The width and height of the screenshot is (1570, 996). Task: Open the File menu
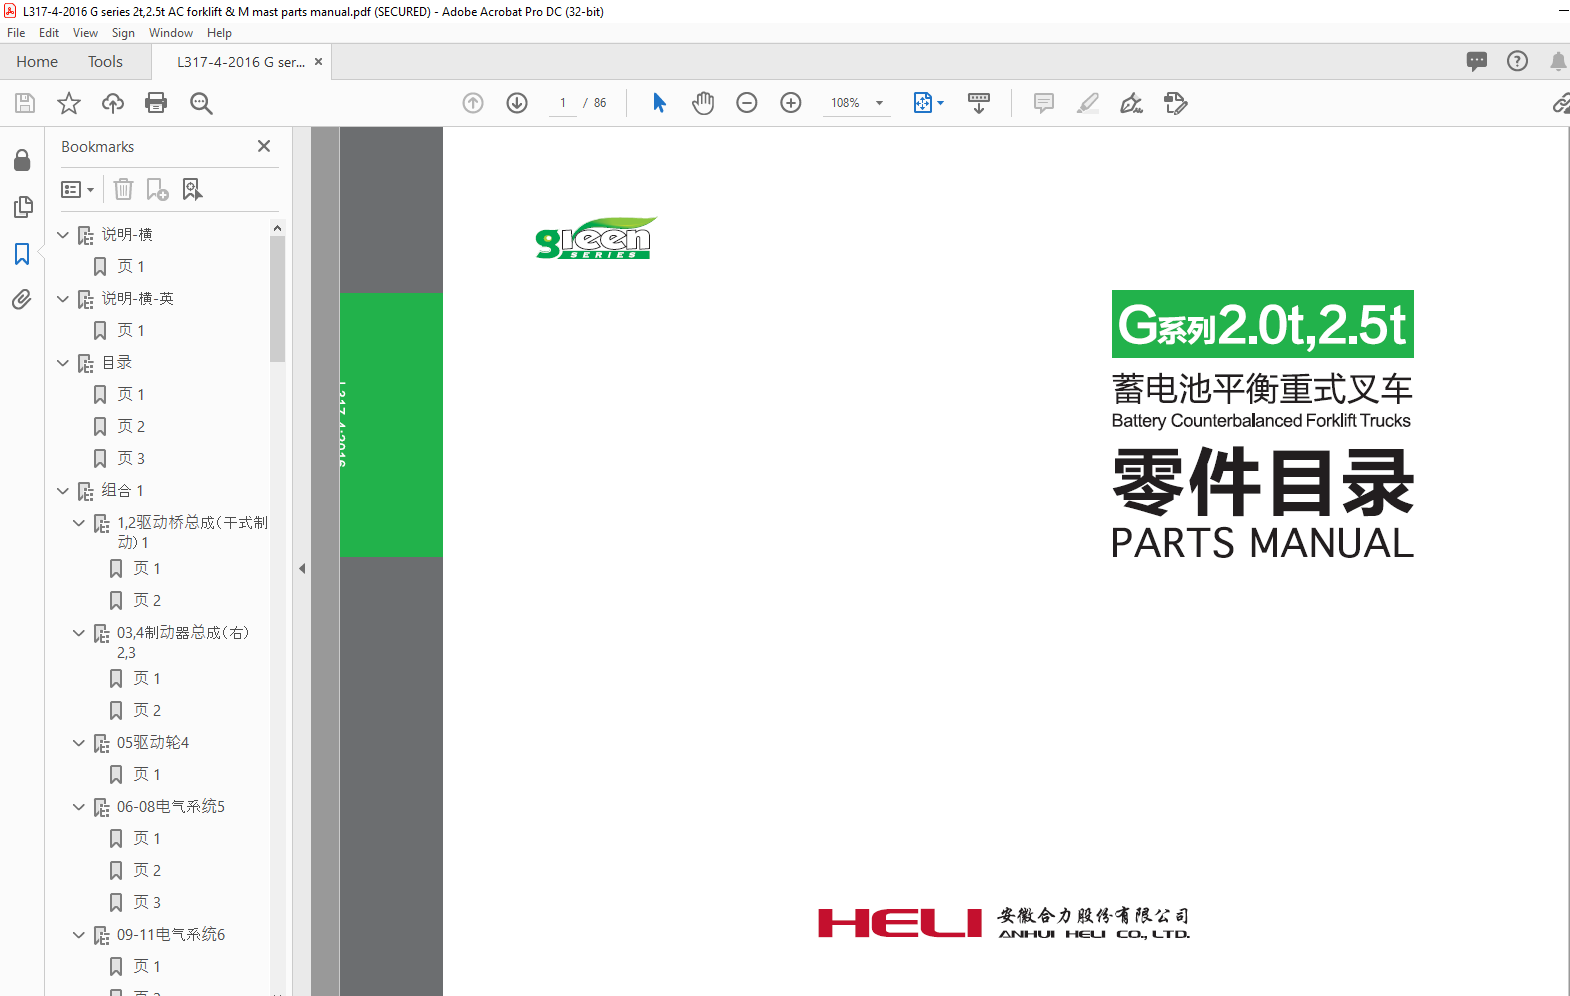pyautogui.click(x=16, y=33)
